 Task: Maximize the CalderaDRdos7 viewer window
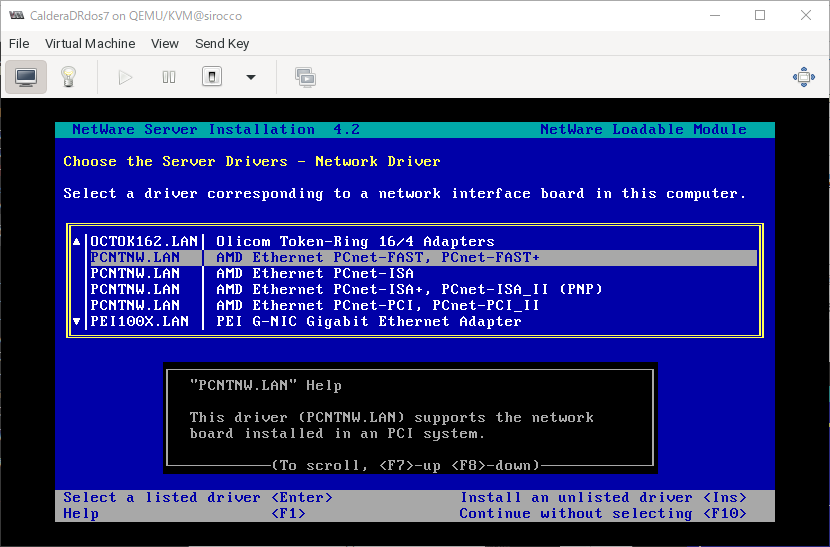click(x=760, y=15)
